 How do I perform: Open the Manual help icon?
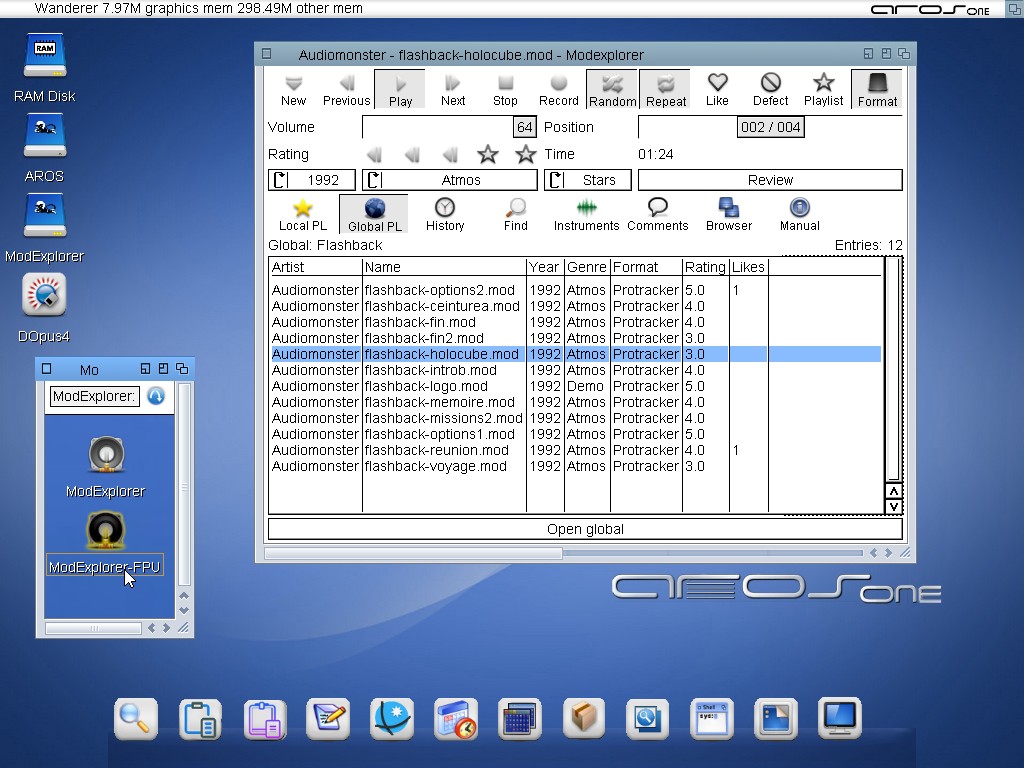(799, 214)
